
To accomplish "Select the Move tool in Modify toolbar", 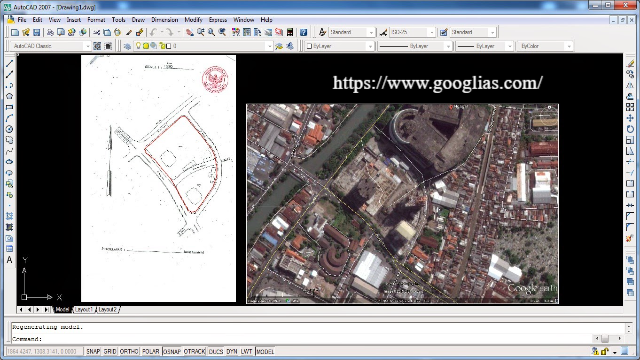I will tap(630, 118).
